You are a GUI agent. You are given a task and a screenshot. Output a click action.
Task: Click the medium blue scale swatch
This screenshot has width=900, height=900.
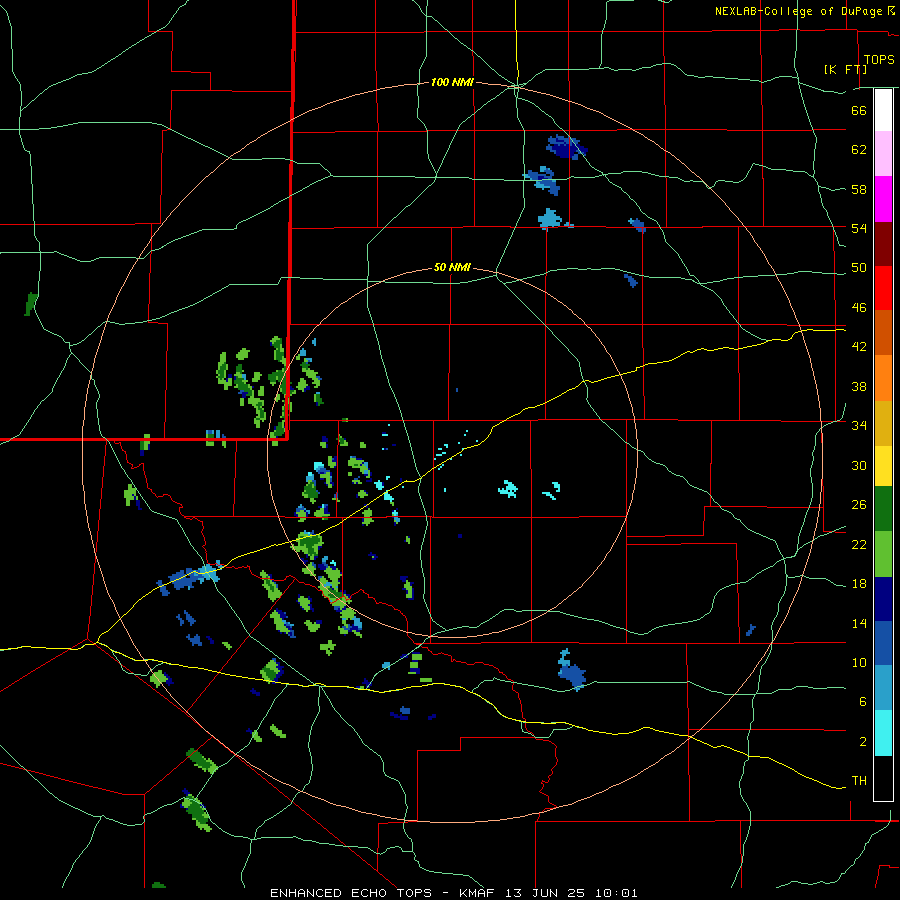pos(883,643)
